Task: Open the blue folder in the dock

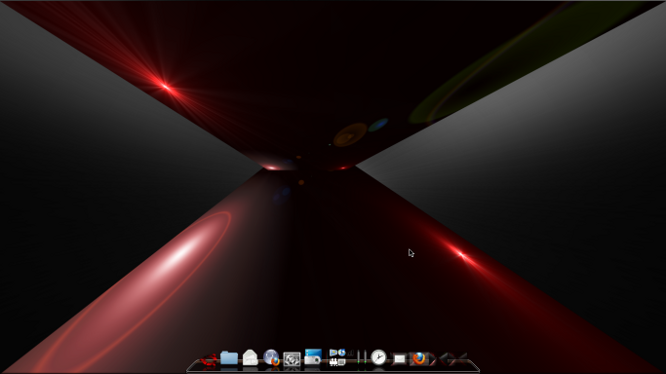Action: (229, 358)
